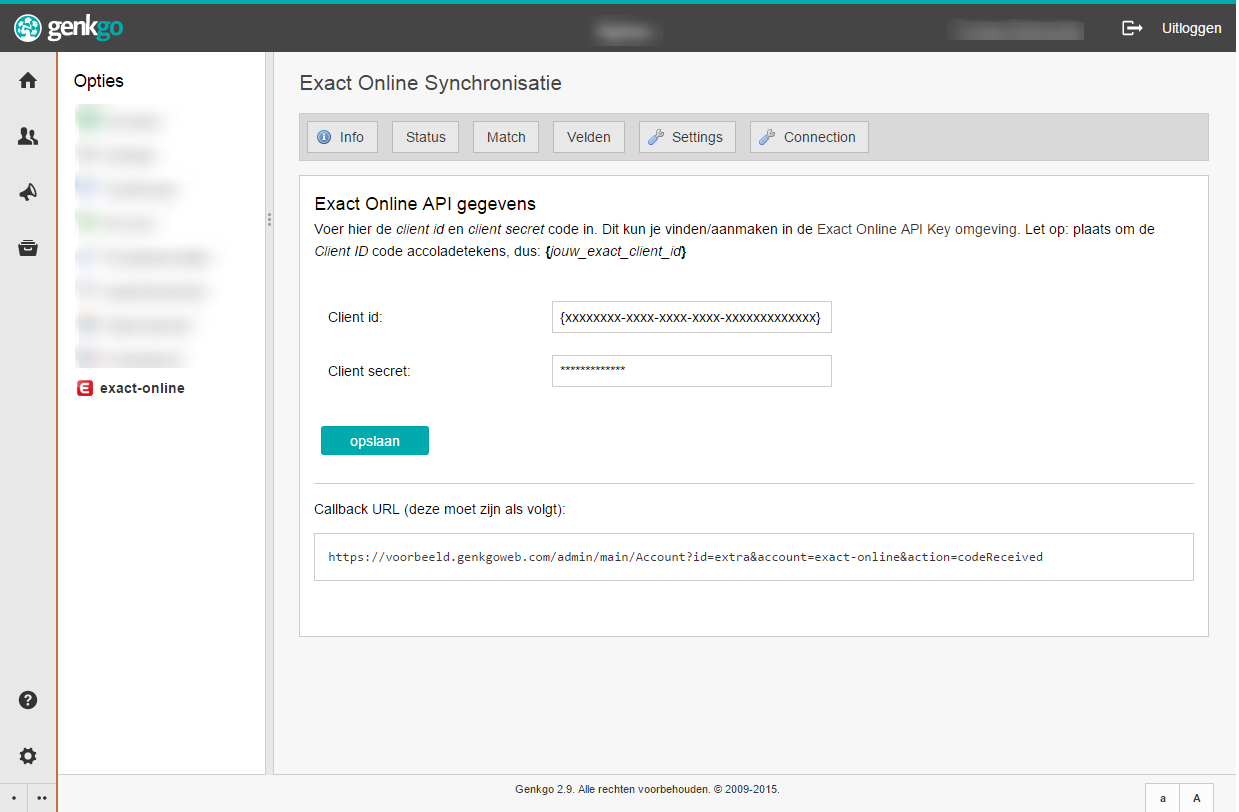Click the Uitloggen link
The width and height of the screenshot is (1239, 812).
coord(1191,28)
